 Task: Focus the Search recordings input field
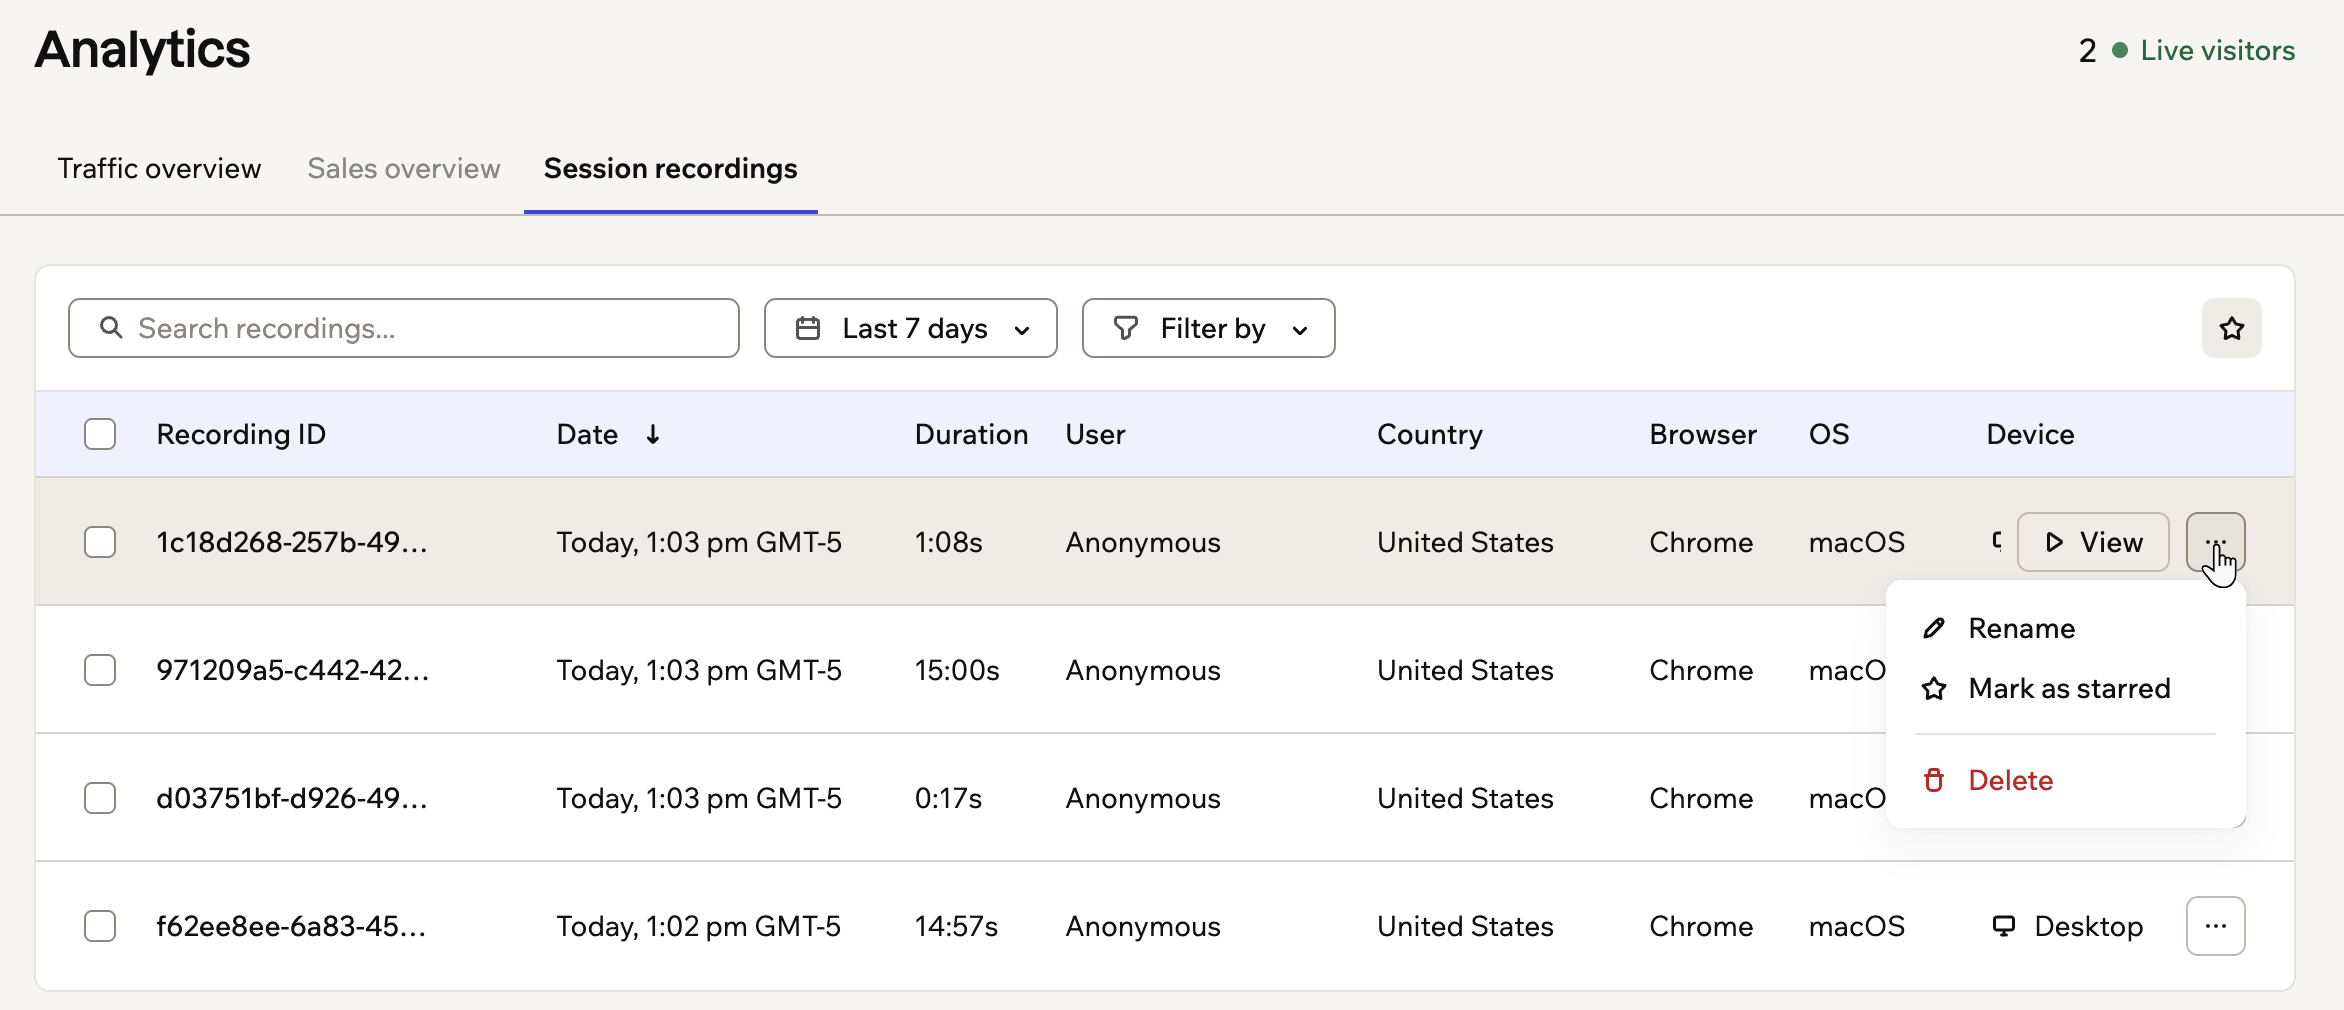coord(404,328)
